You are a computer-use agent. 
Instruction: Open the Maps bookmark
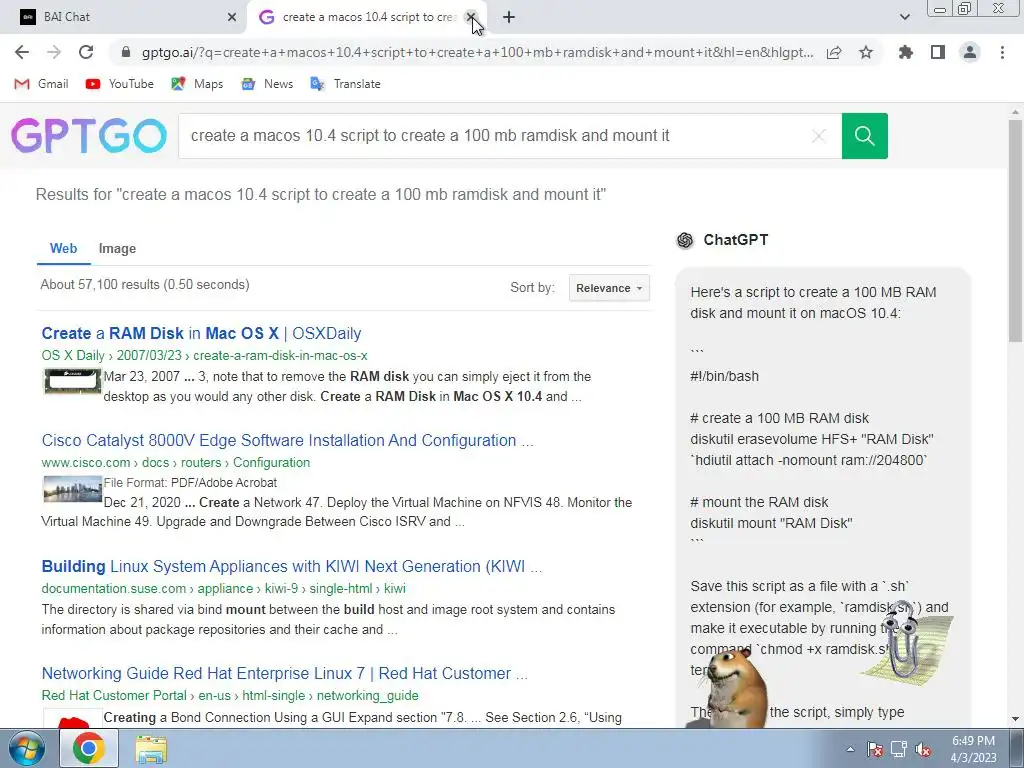pyautogui.click(x=197, y=84)
